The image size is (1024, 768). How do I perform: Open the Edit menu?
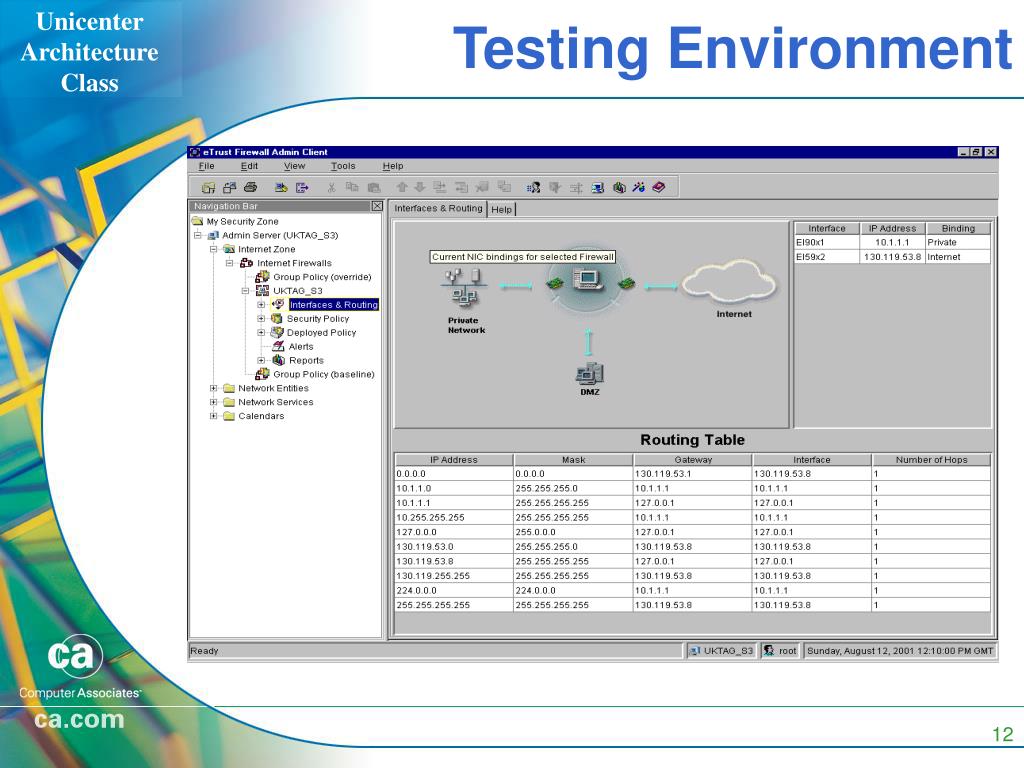(x=249, y=166)
